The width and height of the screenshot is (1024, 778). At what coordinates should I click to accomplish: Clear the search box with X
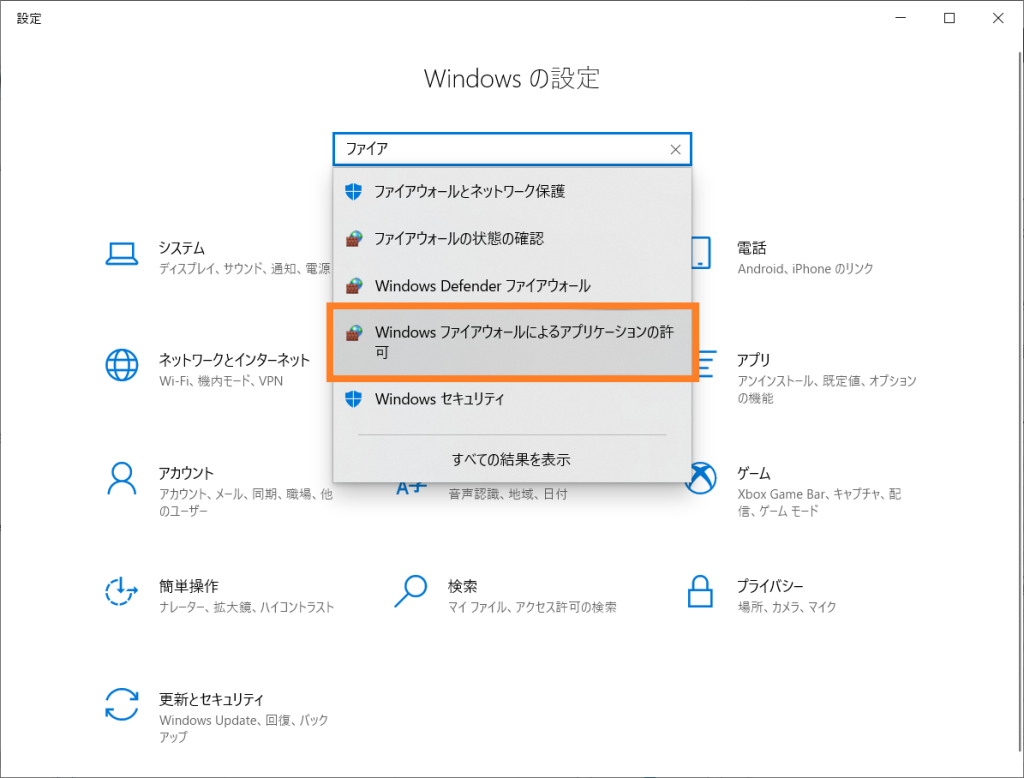point(675,150)
